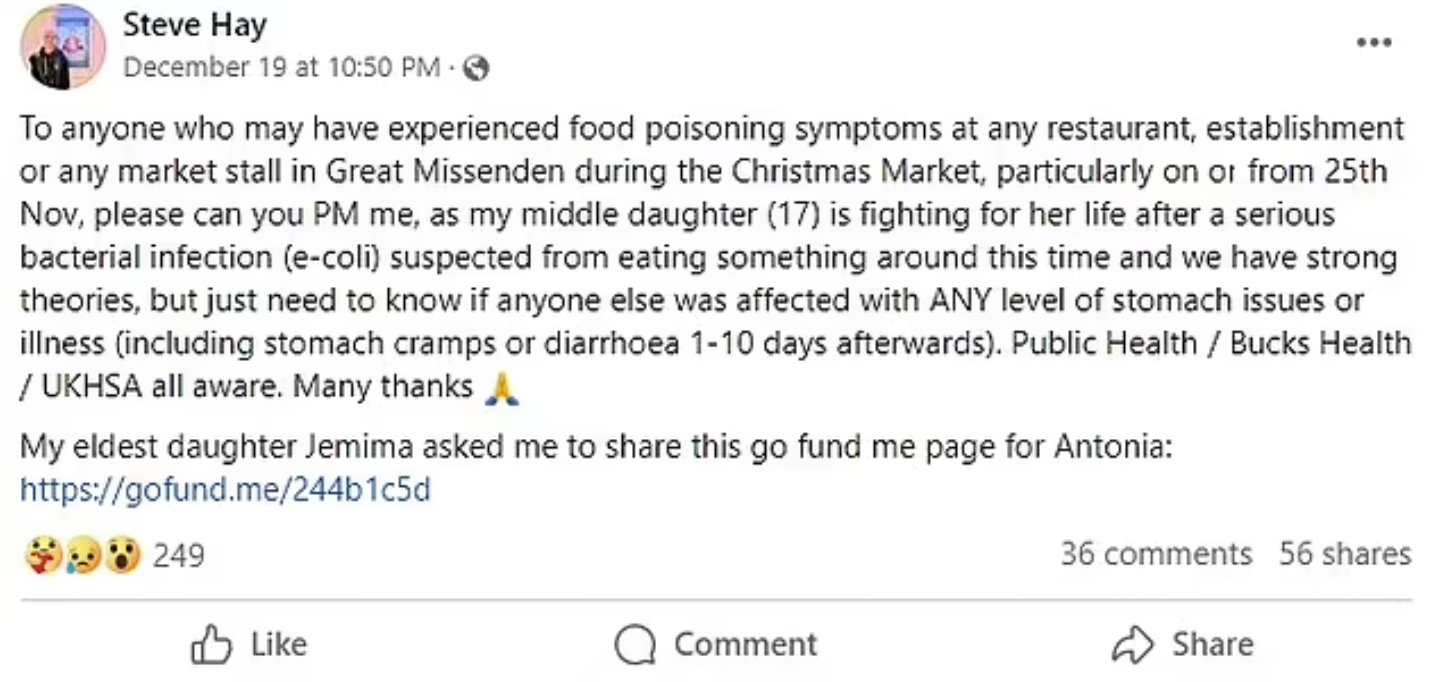Open Steve Hay's profile picture
This screenshot has height=682, width=1432.
(x=63, y=47)
